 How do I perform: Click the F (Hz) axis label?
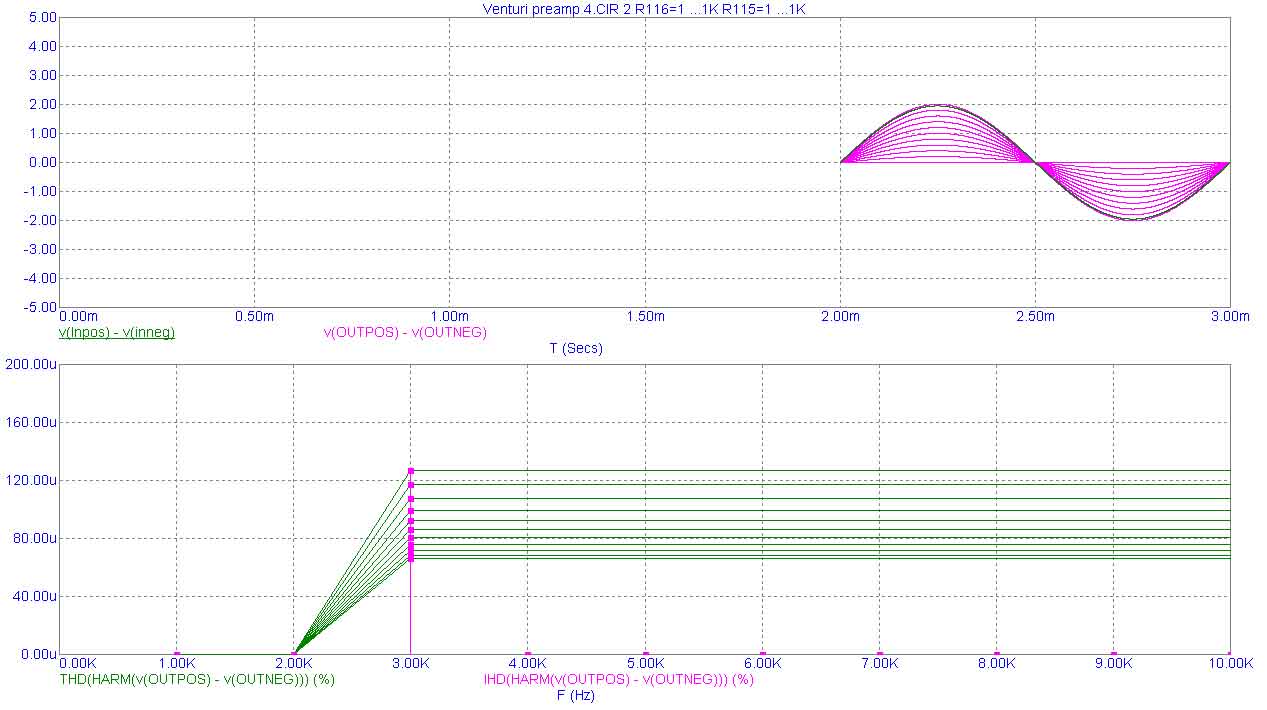point(575,695)
